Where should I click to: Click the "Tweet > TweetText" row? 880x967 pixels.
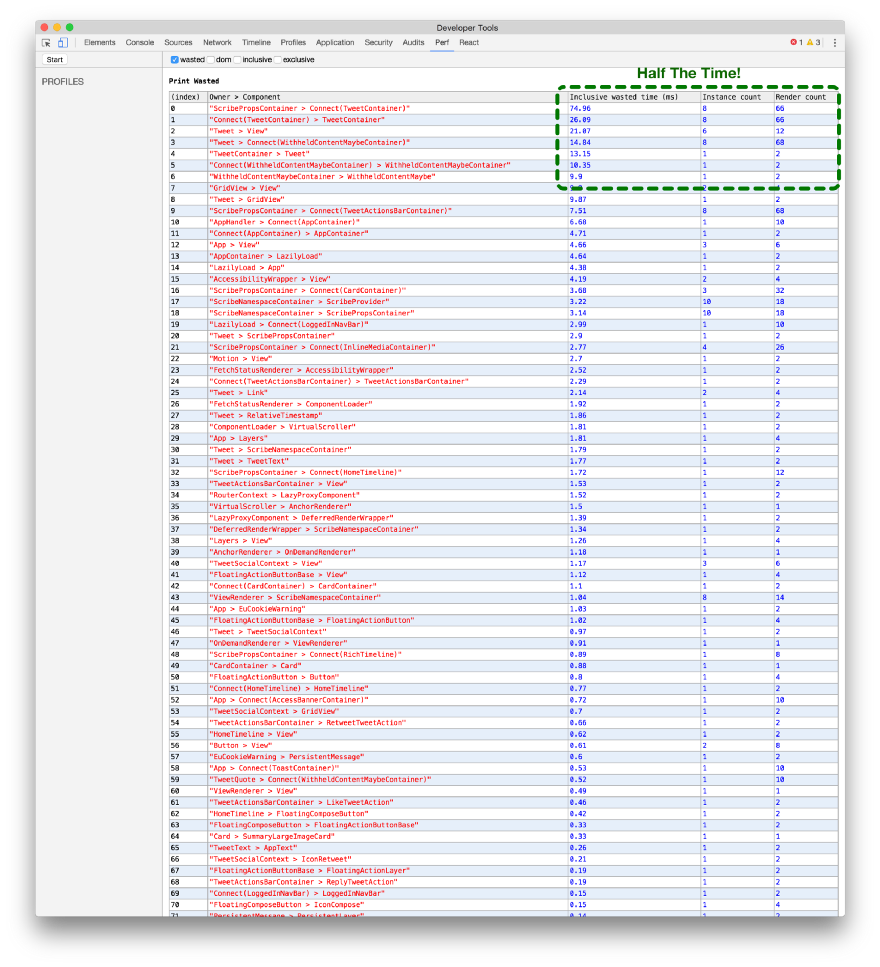pos(503,461)
